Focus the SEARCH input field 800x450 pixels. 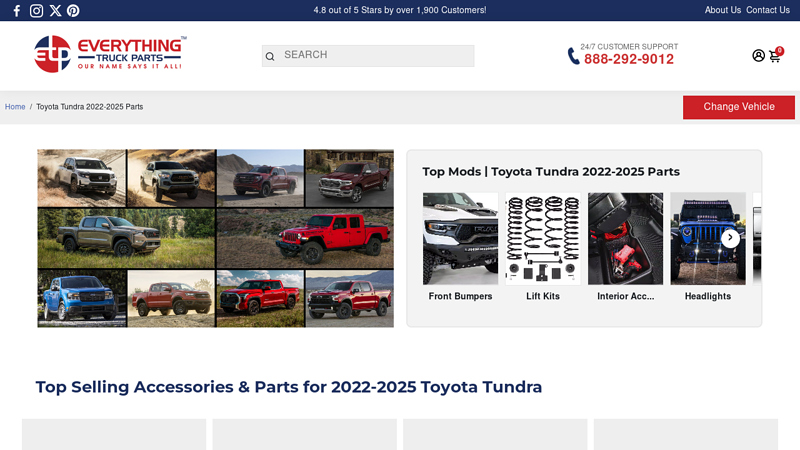point(368,56)
